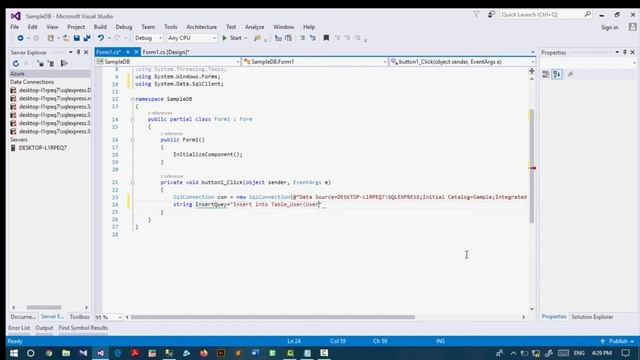Click the Alphabetical sort icon in Properties
640x360 pixels.
(x=557, y=74)
